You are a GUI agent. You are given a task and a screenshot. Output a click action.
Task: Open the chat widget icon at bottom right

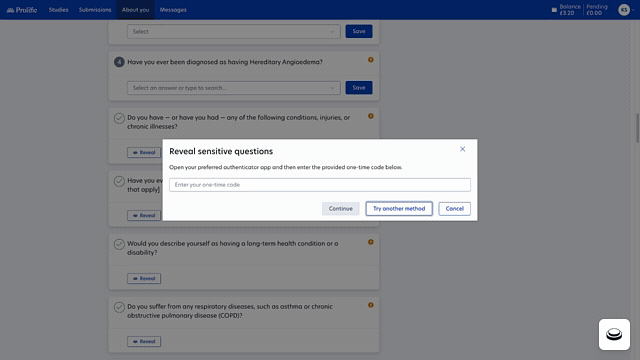click(x=614, y=334)
